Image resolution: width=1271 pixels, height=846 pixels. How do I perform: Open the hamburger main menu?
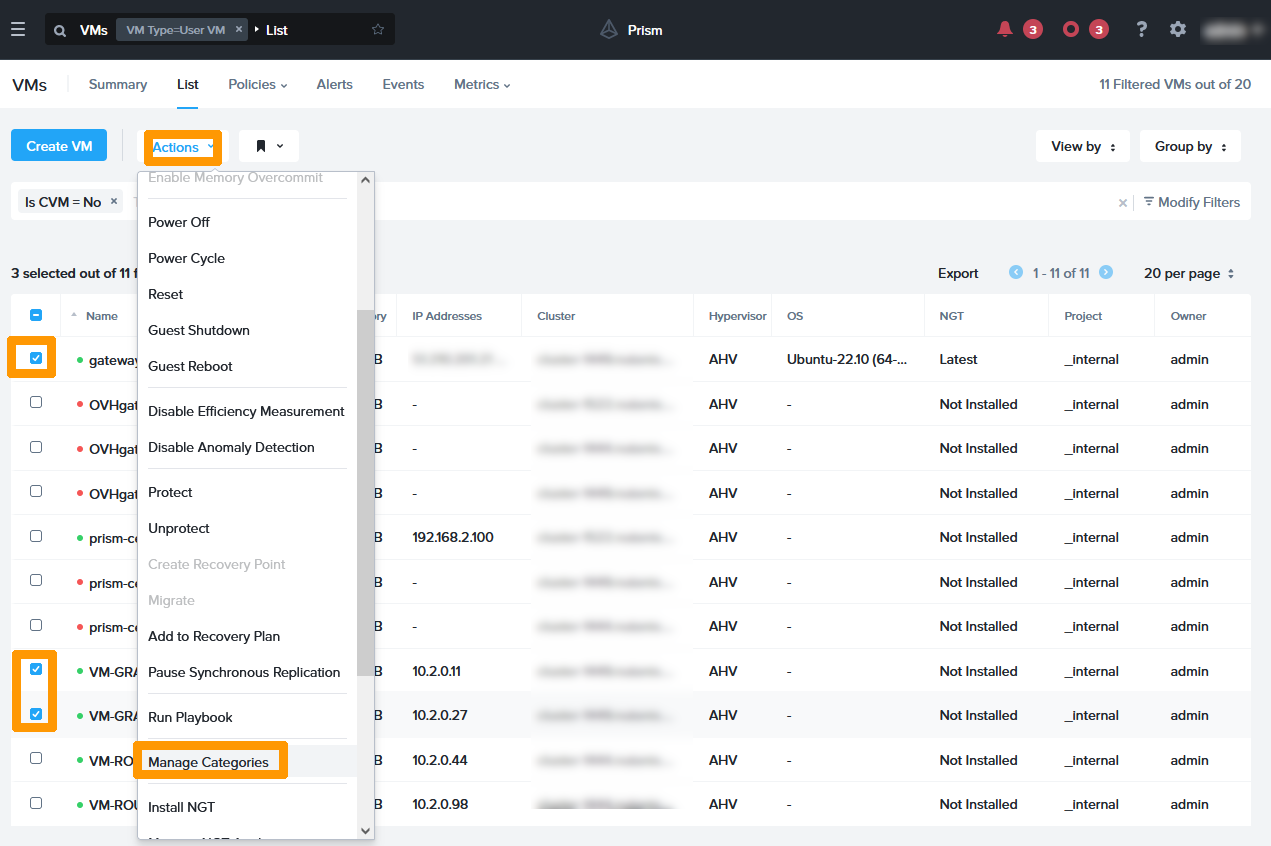coord(18,30)
